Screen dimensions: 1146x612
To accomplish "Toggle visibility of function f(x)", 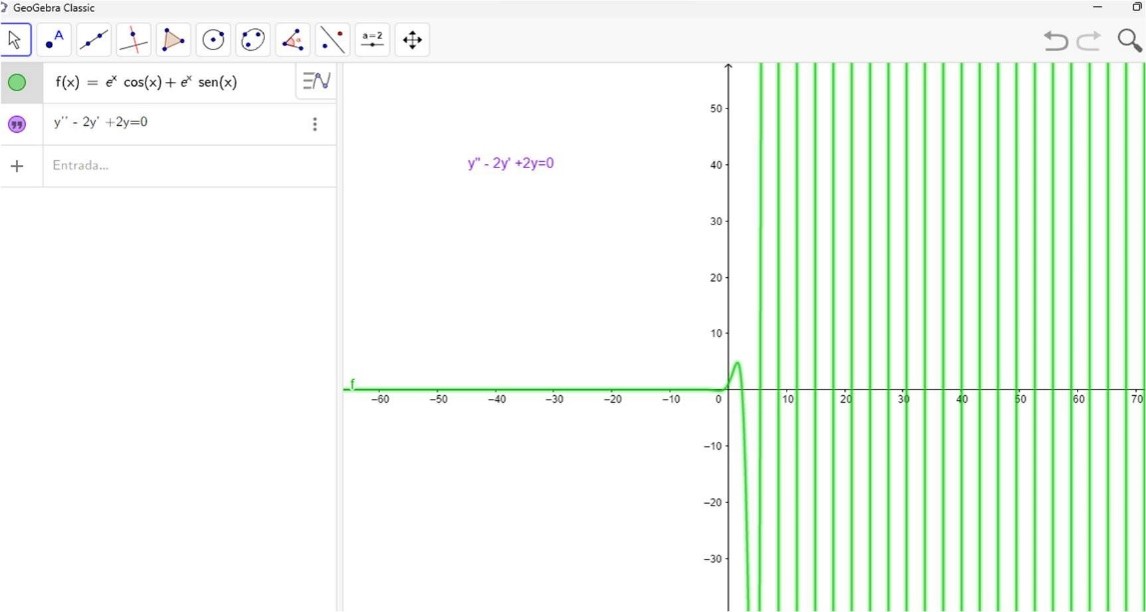I will tap(17, 82).
